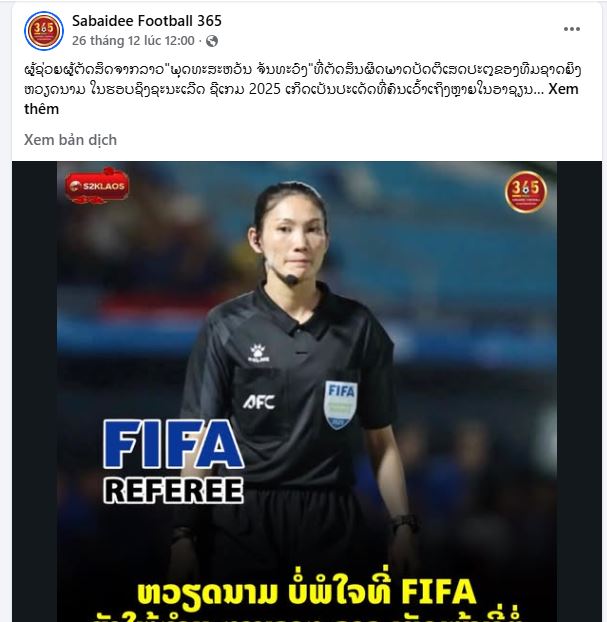
Task: Click the referee's headset microphone
Action: point(291,280)
